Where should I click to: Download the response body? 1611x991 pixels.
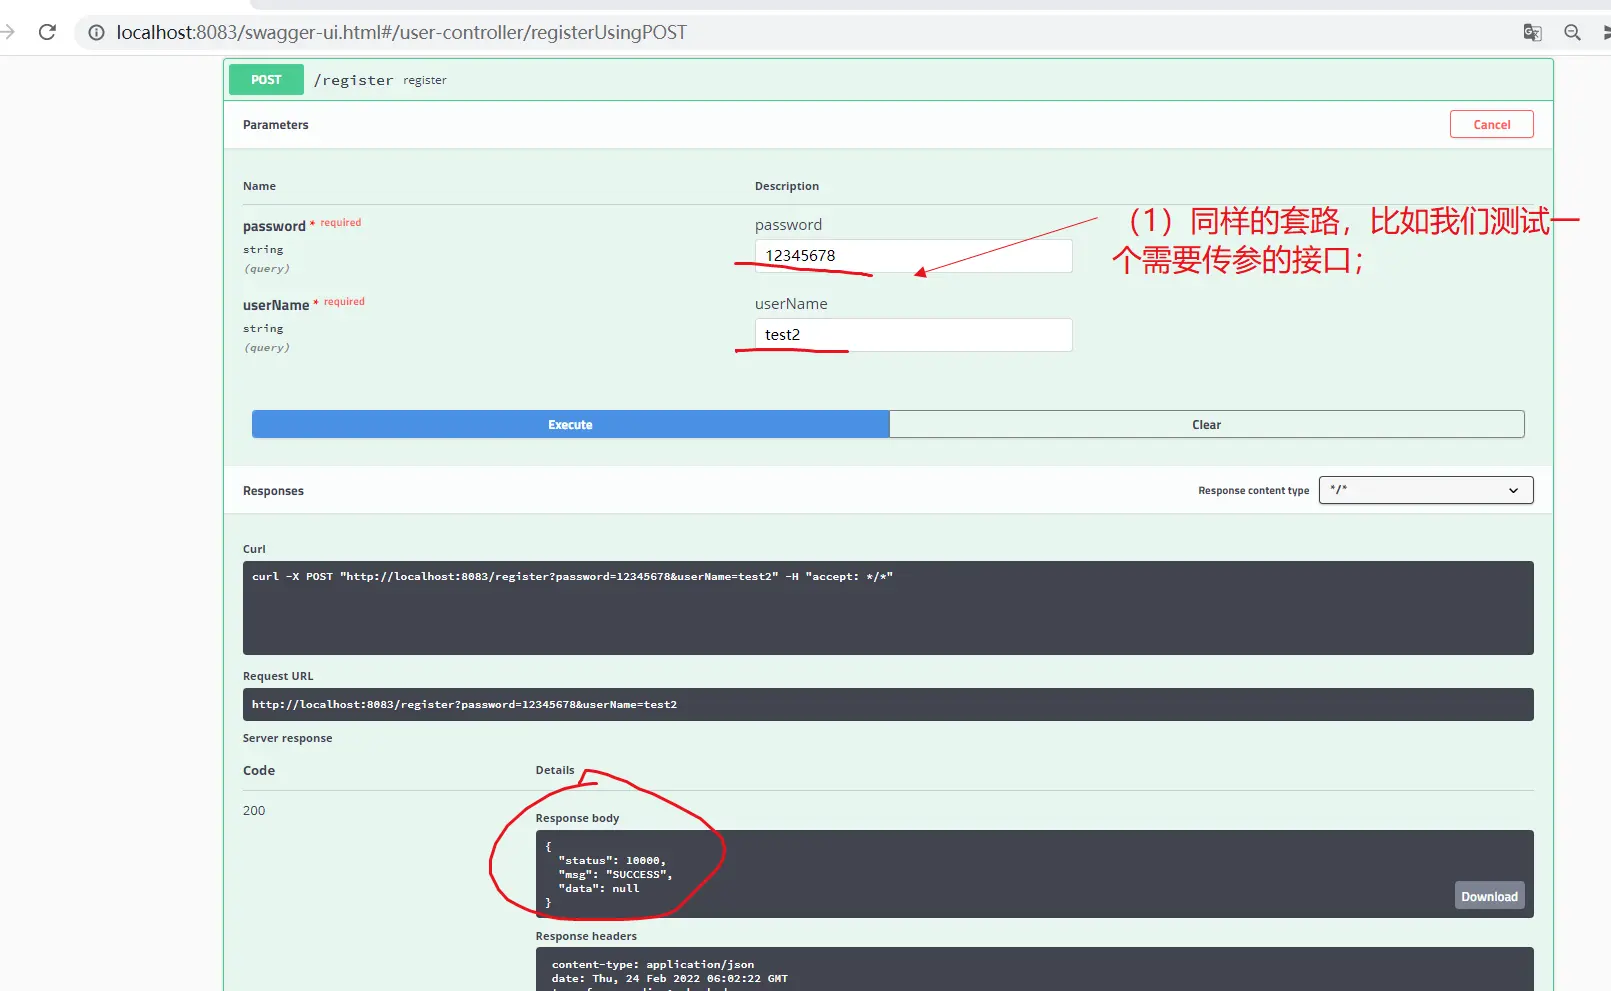pyautogui.click(x=1488, y=896)
